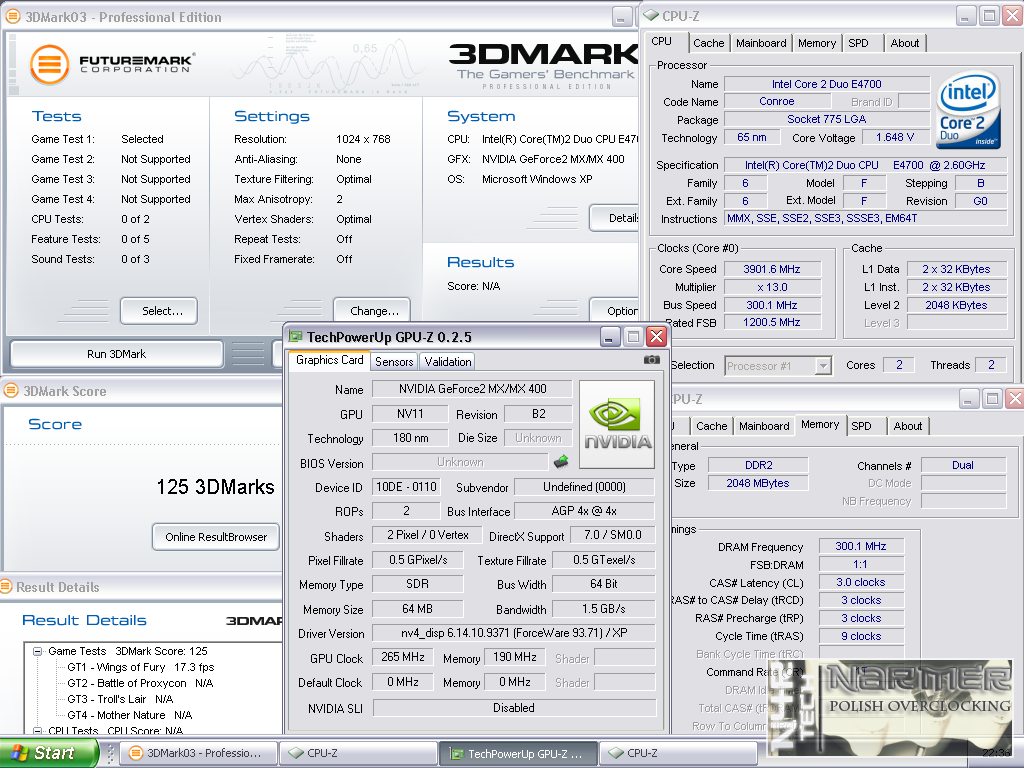Select the last CPU-Z taskbar button
The image size is (1024, 768).
point(677,753)
